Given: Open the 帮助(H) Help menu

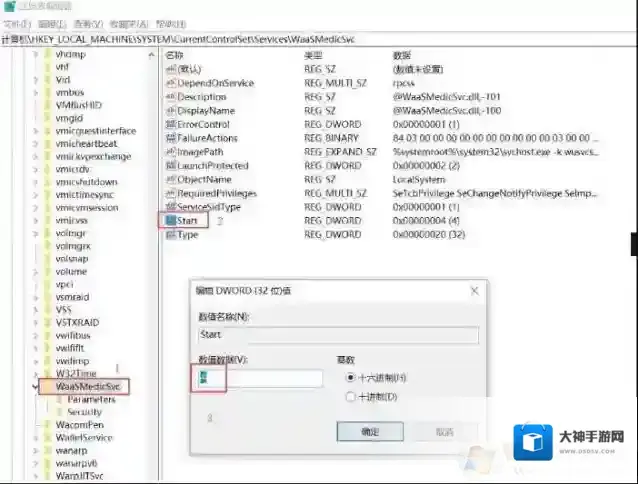Looking at the screenshot, I should pos(171,24).
